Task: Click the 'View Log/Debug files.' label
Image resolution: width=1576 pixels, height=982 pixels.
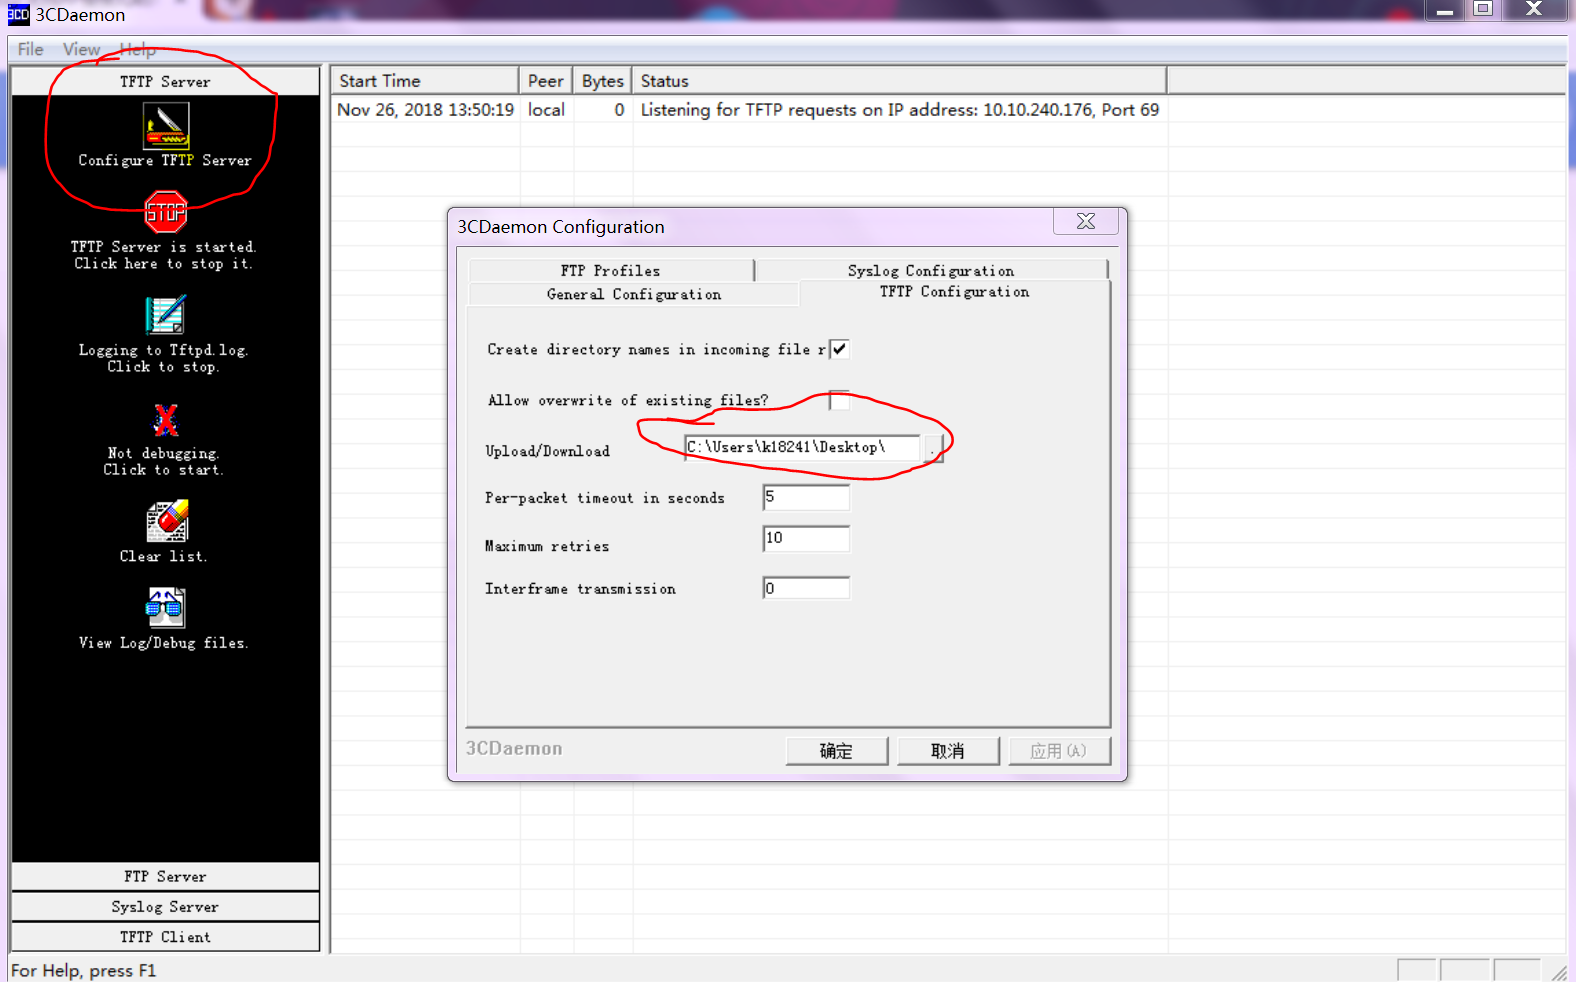Action: [164, 643]
